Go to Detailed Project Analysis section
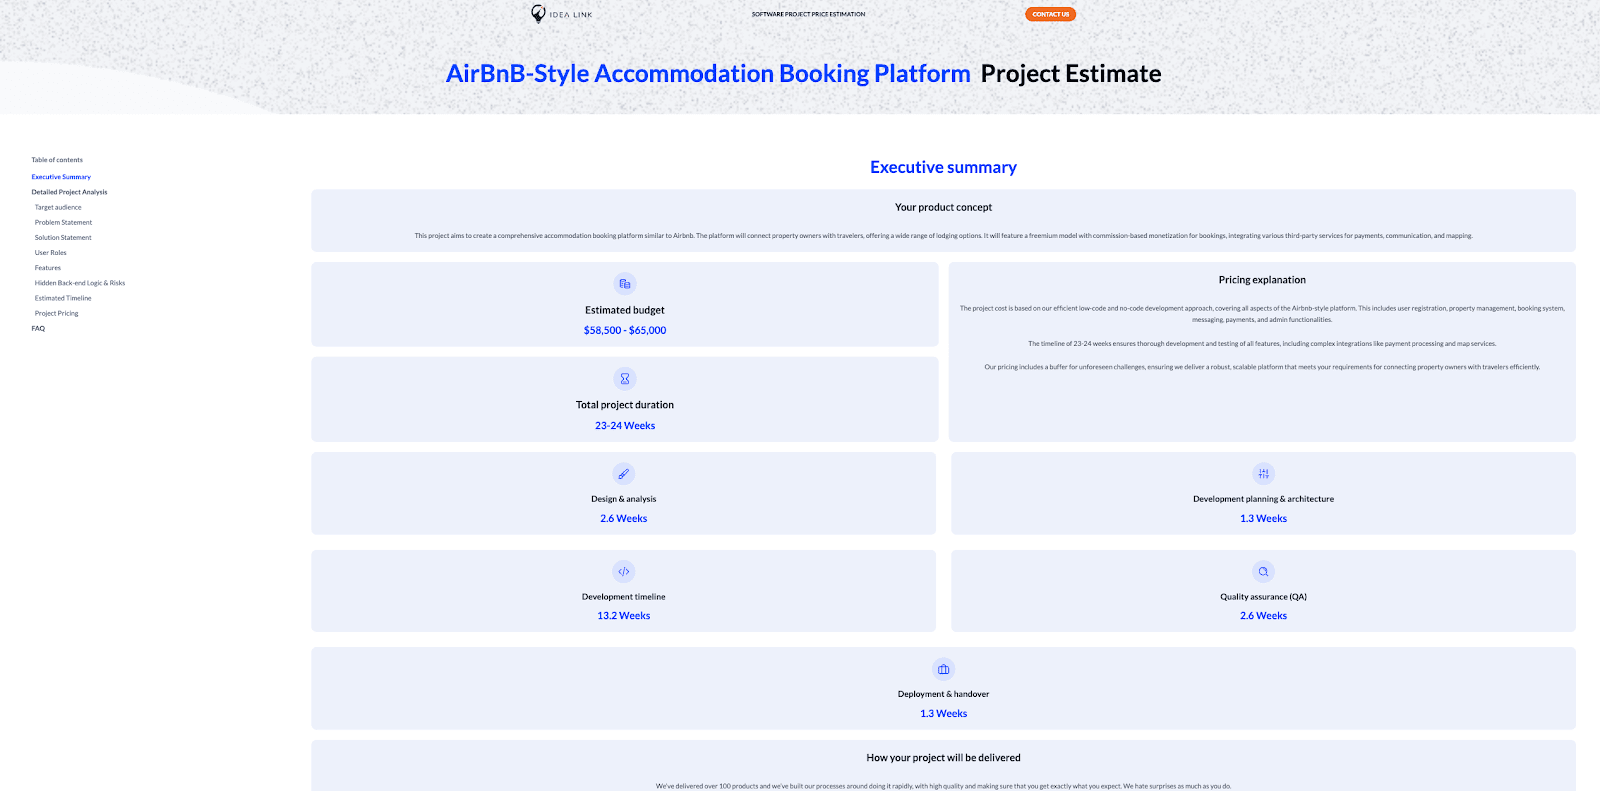Image resolution: width=1600 pixels, height=791 pixels. [69, 192]
